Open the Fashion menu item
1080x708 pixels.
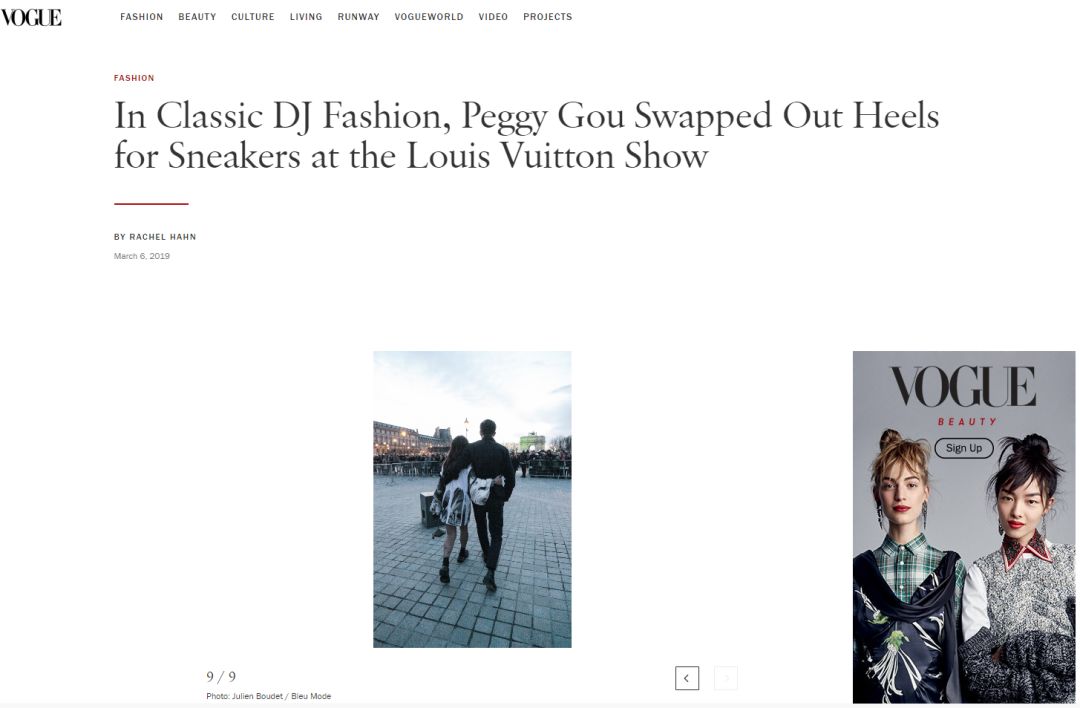[141, 17]
